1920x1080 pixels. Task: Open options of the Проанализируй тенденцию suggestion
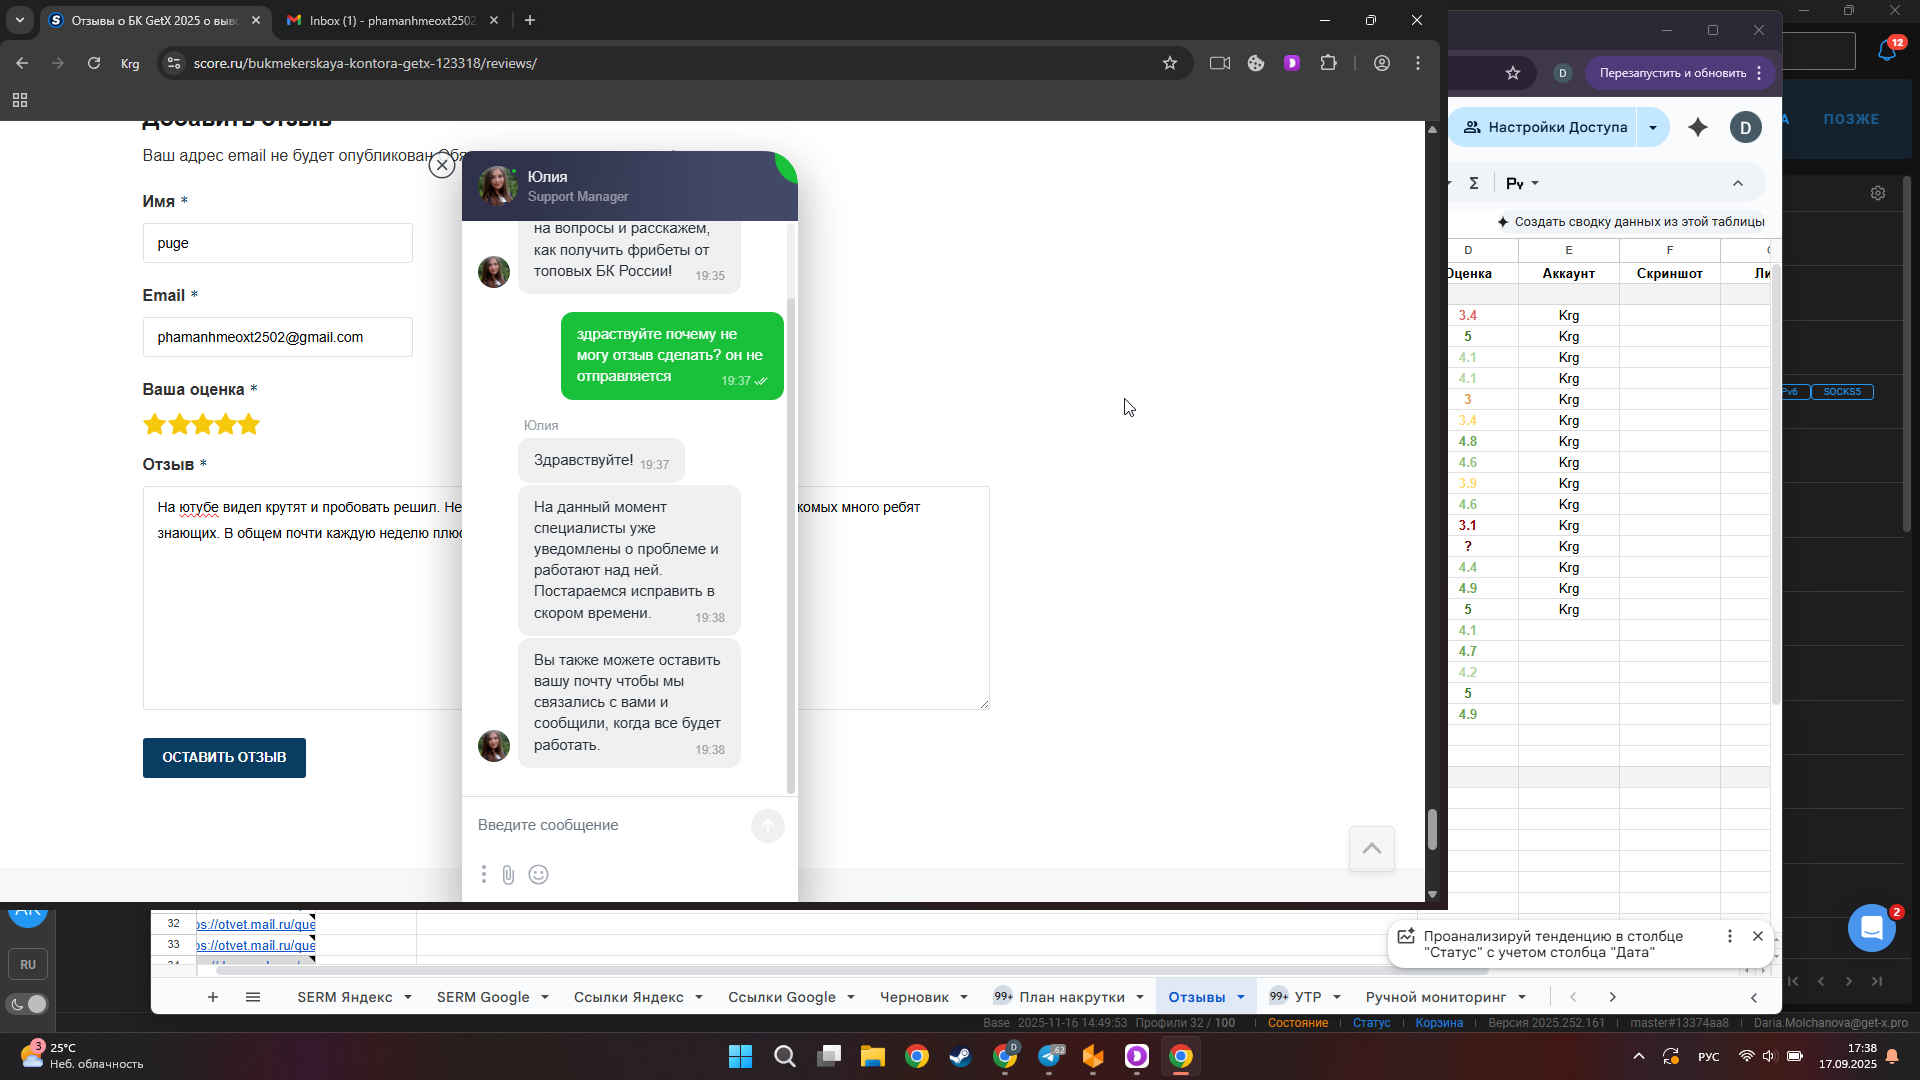[x=1730, y=937]
